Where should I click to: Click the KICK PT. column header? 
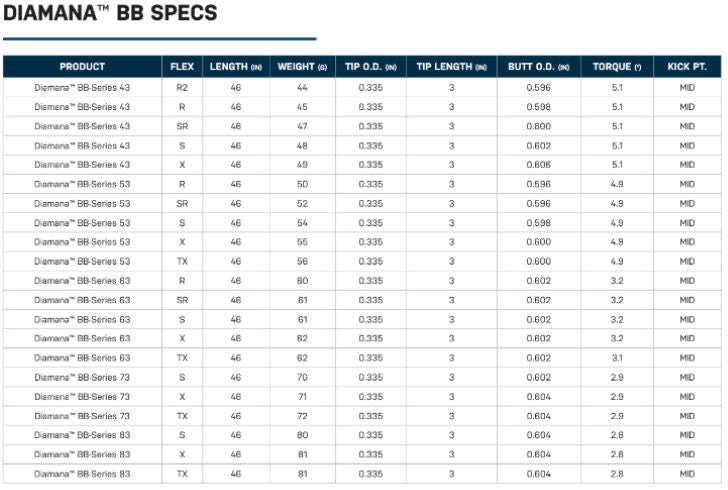(687, 67)
